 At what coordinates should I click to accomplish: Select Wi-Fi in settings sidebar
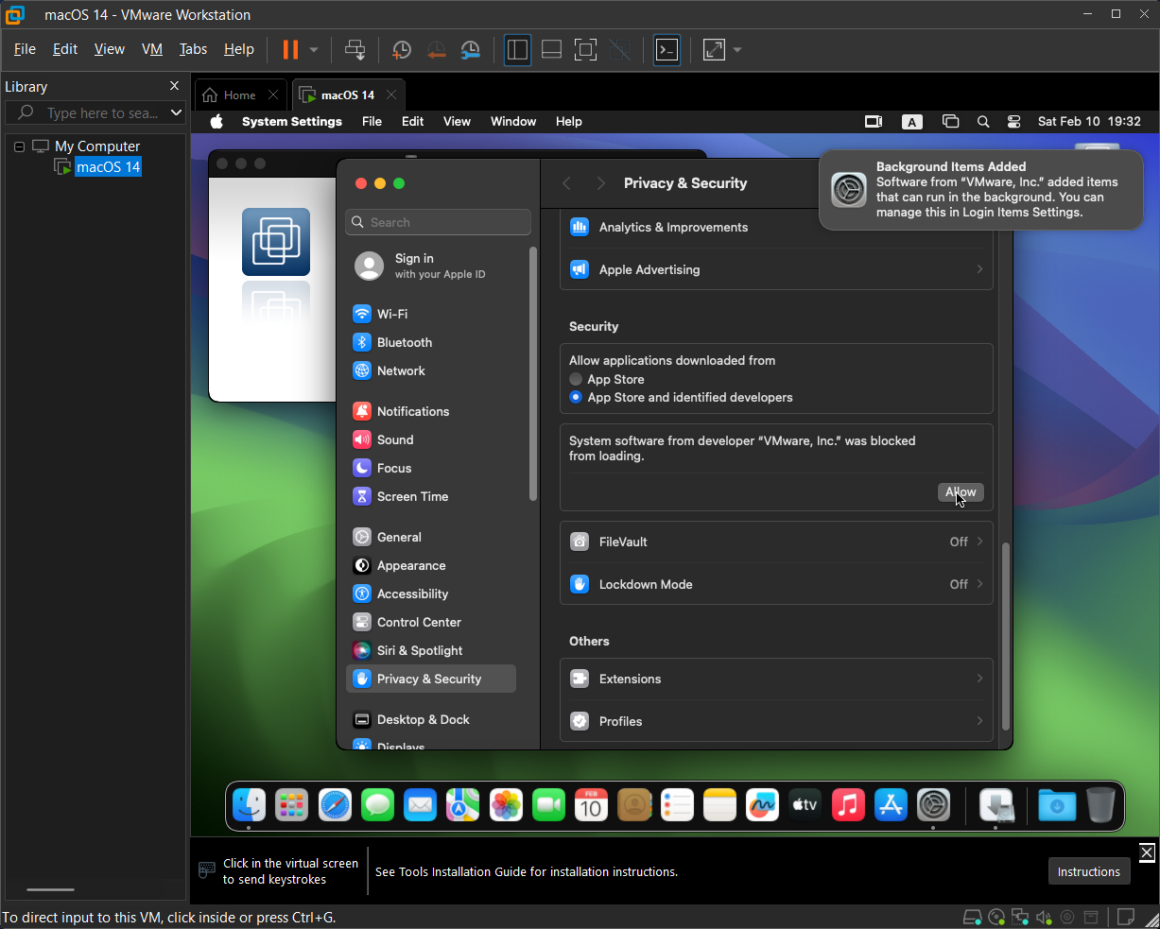click(431, 314)
